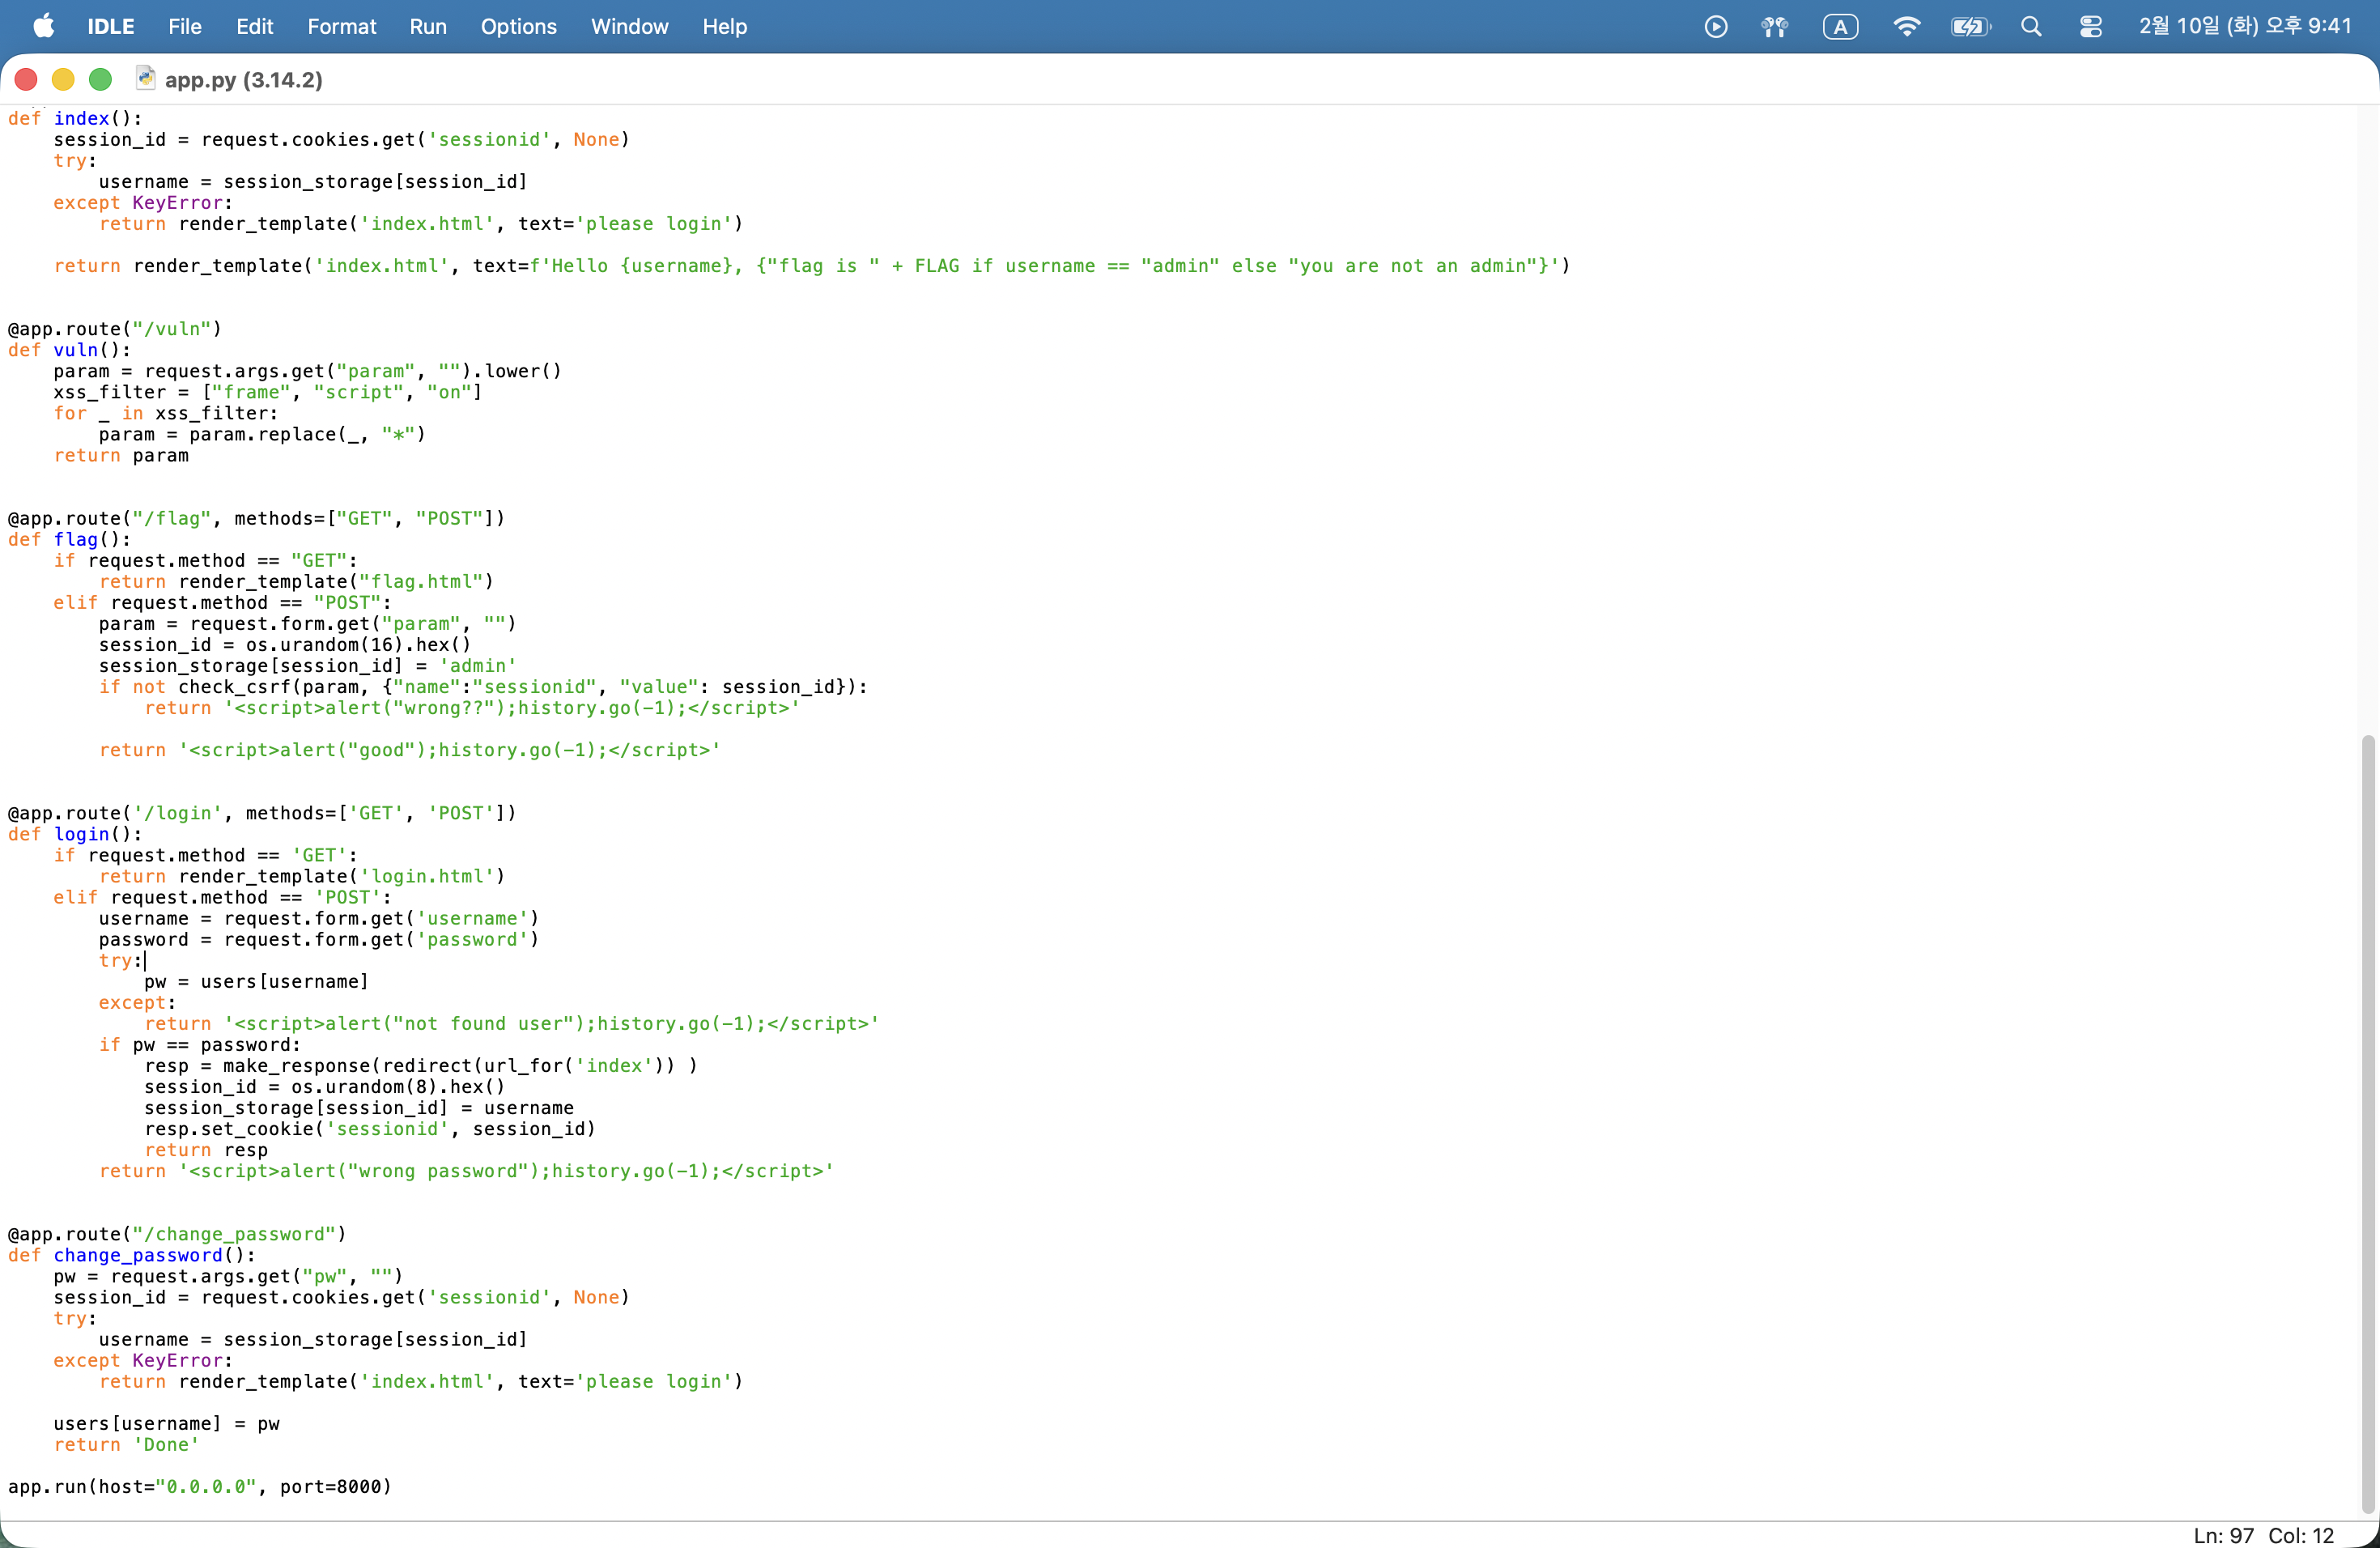Open the File menu
Screen dimensions: 2380x1548
tap(184, 26)
